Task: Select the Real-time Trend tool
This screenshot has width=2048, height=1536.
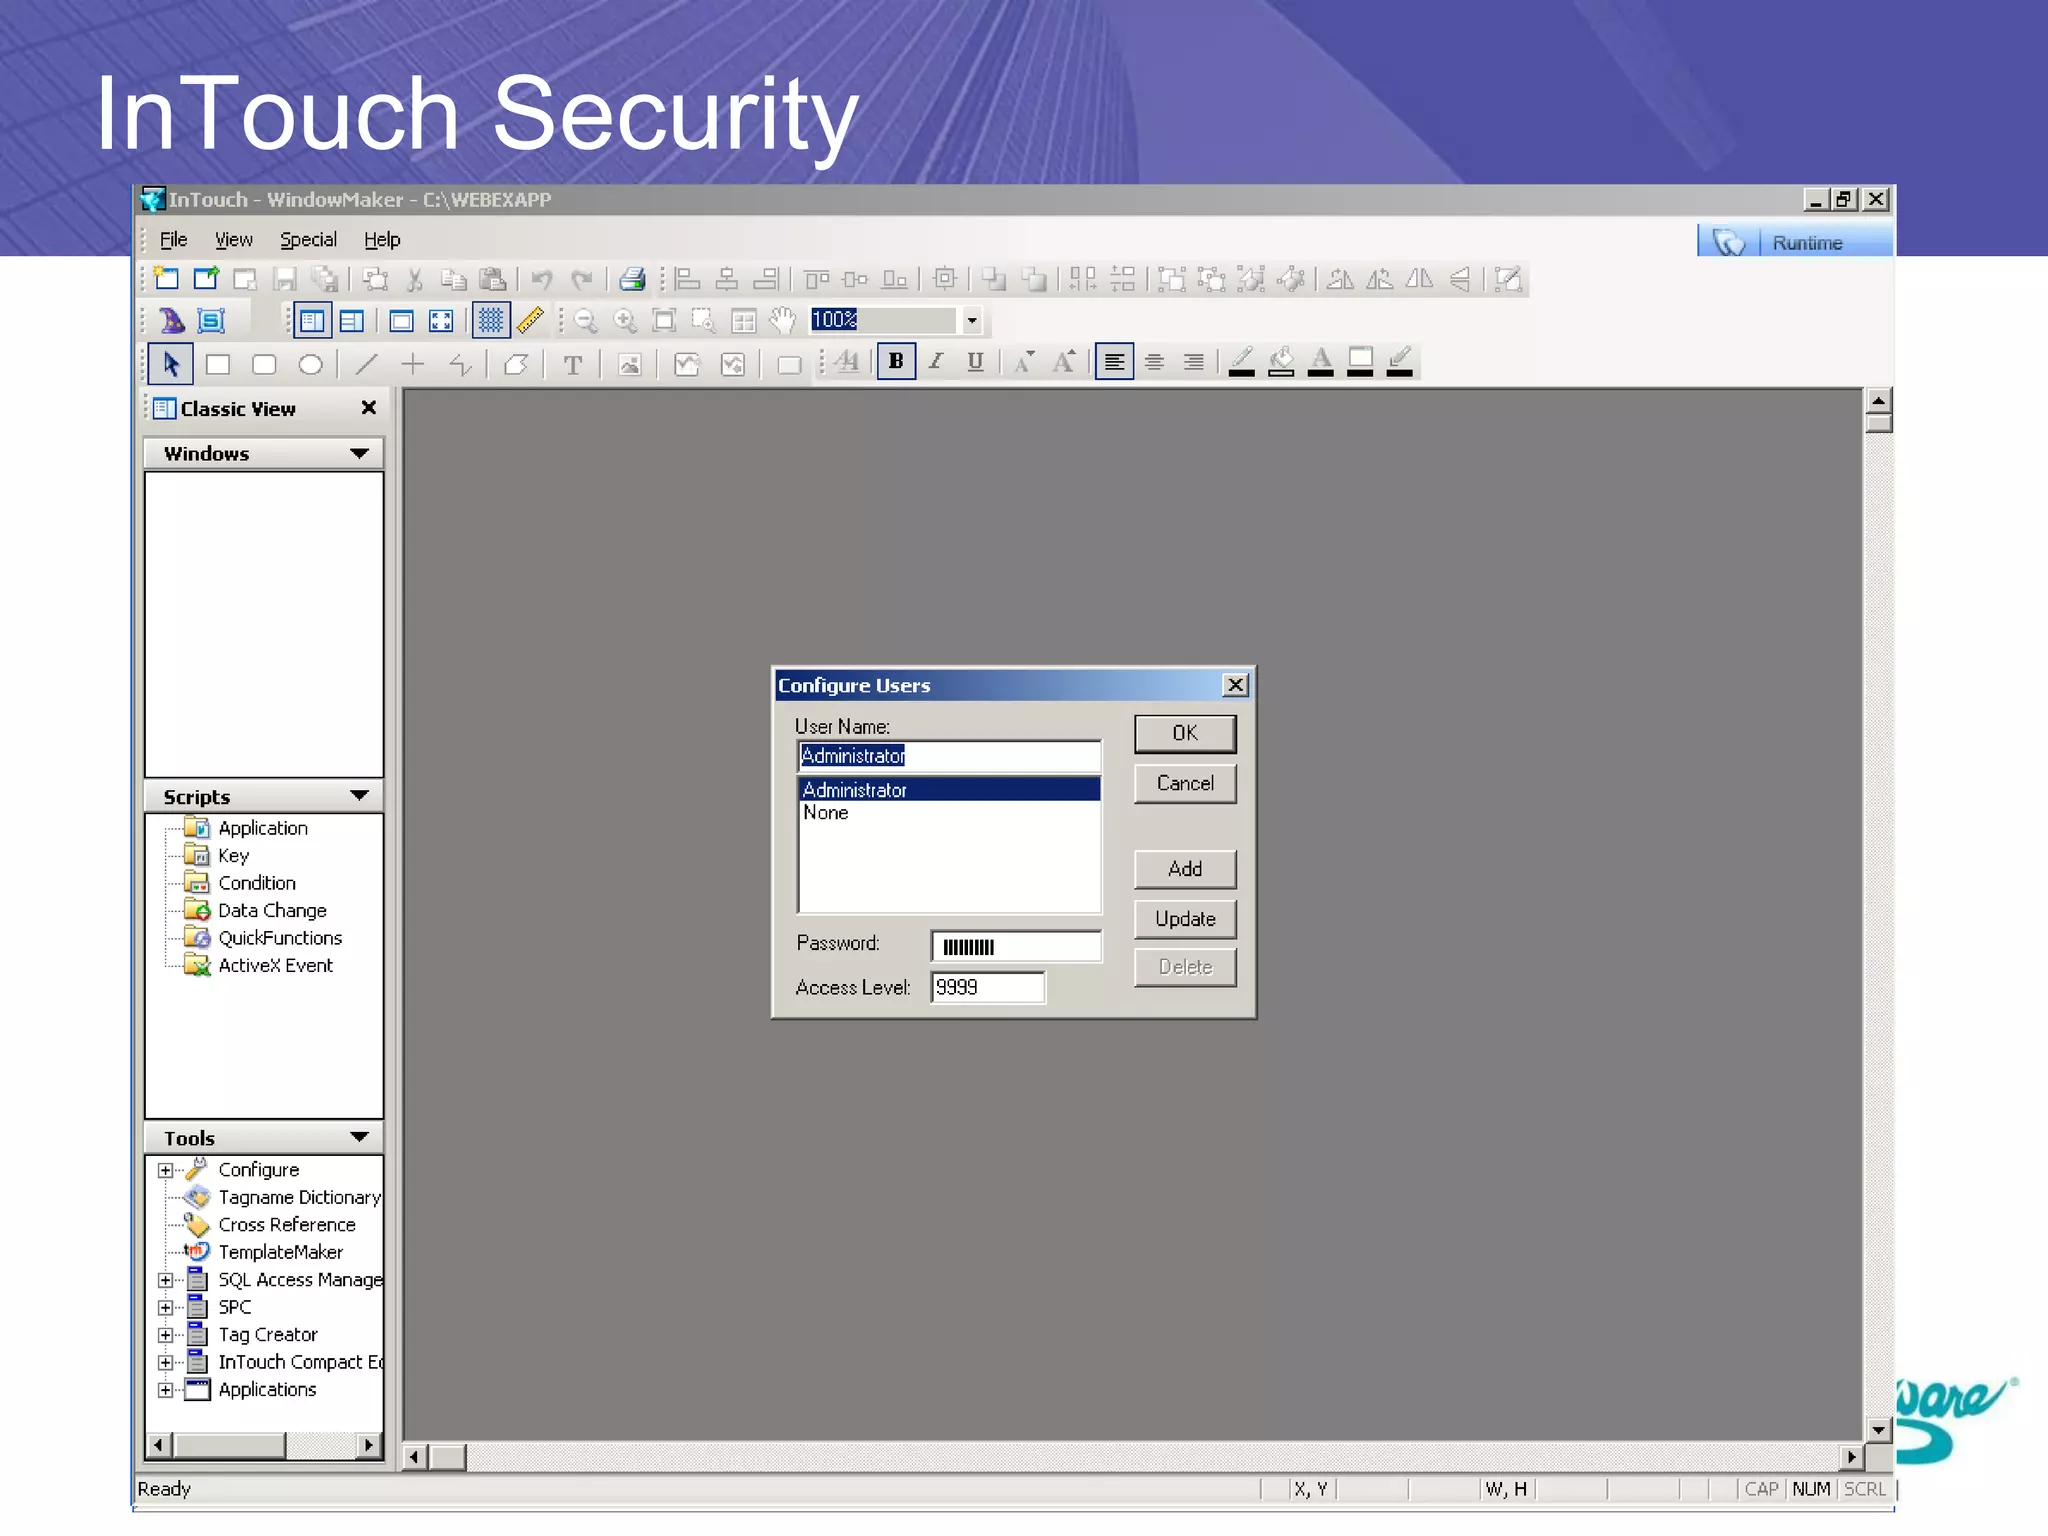Action: 686,364
